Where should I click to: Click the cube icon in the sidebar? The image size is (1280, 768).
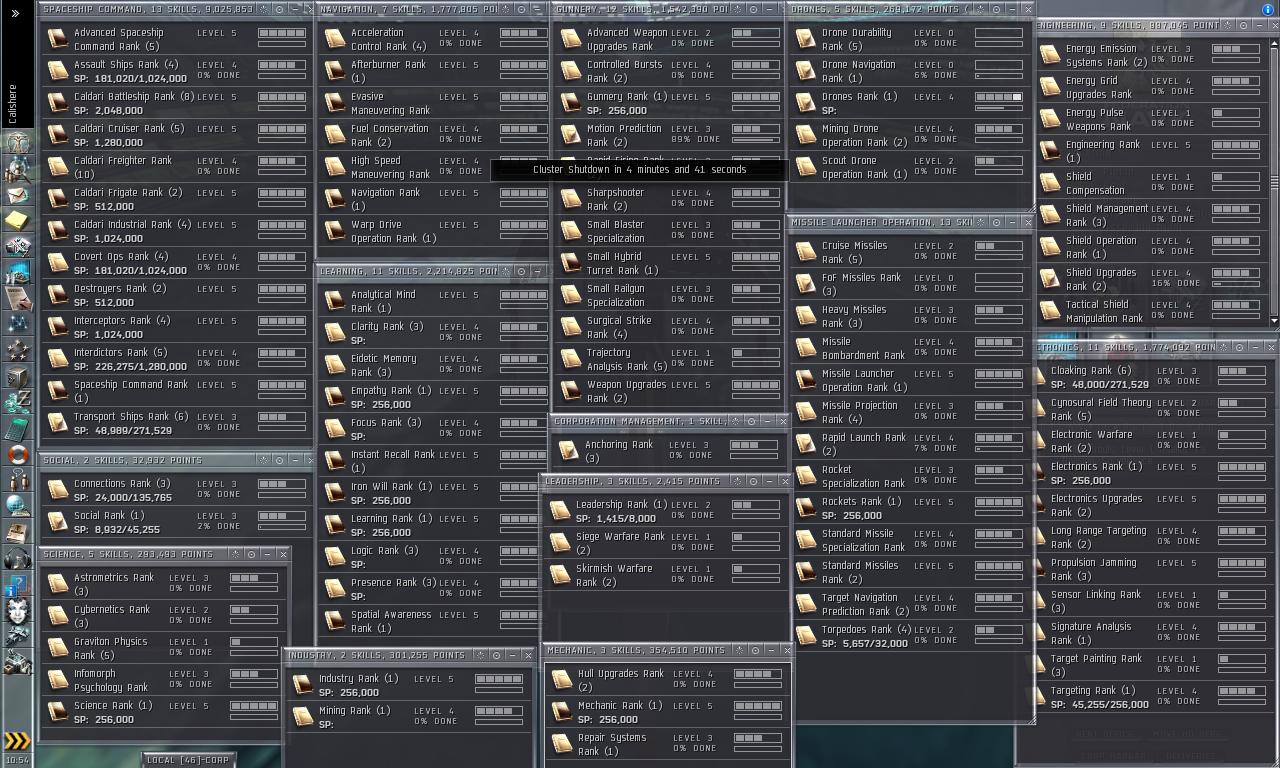click(17, 376)
